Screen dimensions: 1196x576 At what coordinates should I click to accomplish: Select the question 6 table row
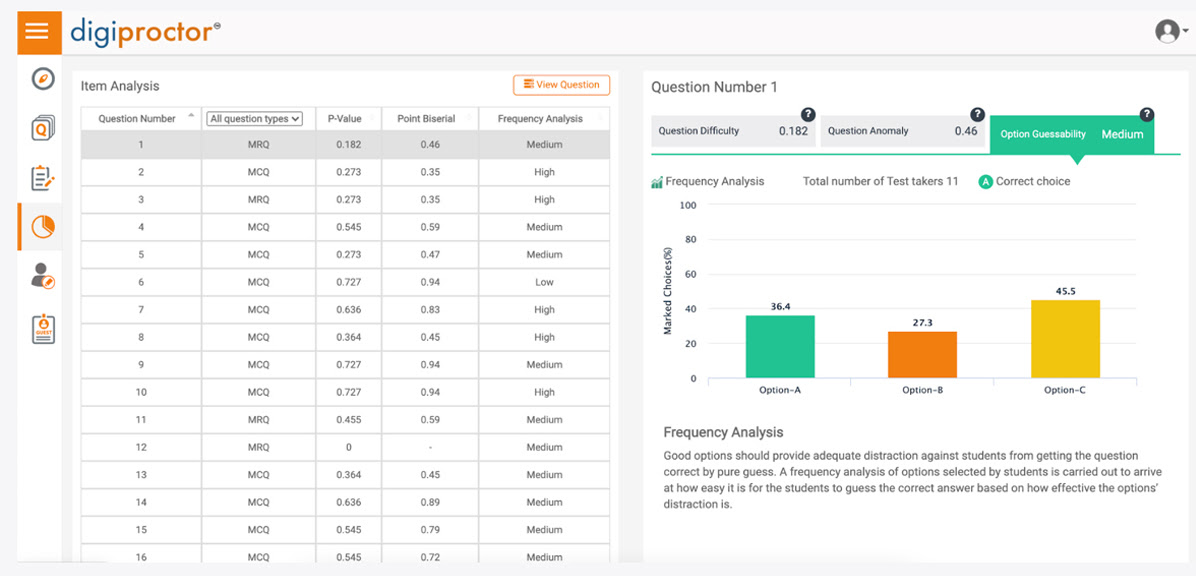pos(344,282)
